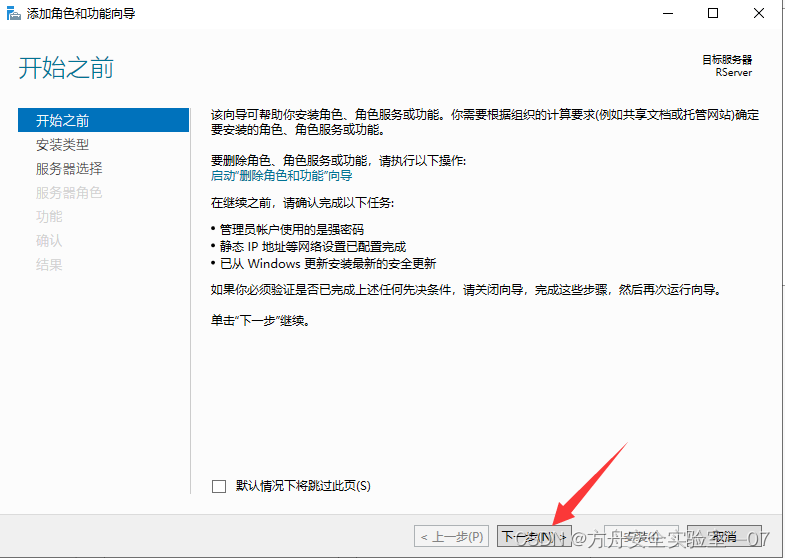Click the 目标服务器 label
Screen dimensions: 785x558
pyautogui.click(x=727, y=60)
